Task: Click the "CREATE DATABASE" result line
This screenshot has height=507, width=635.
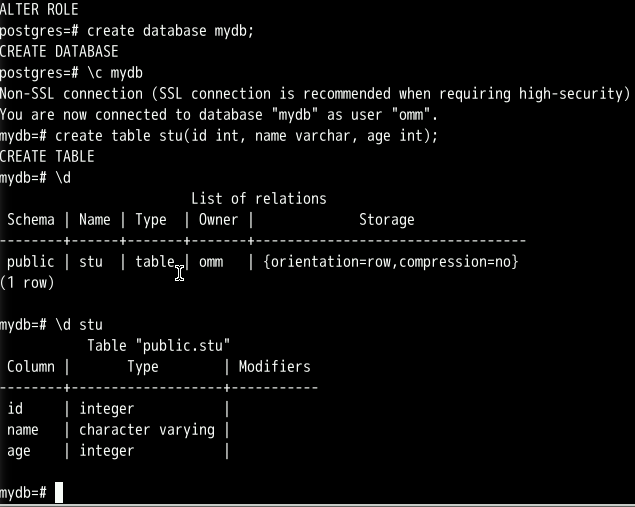Action: click(59, 51)
